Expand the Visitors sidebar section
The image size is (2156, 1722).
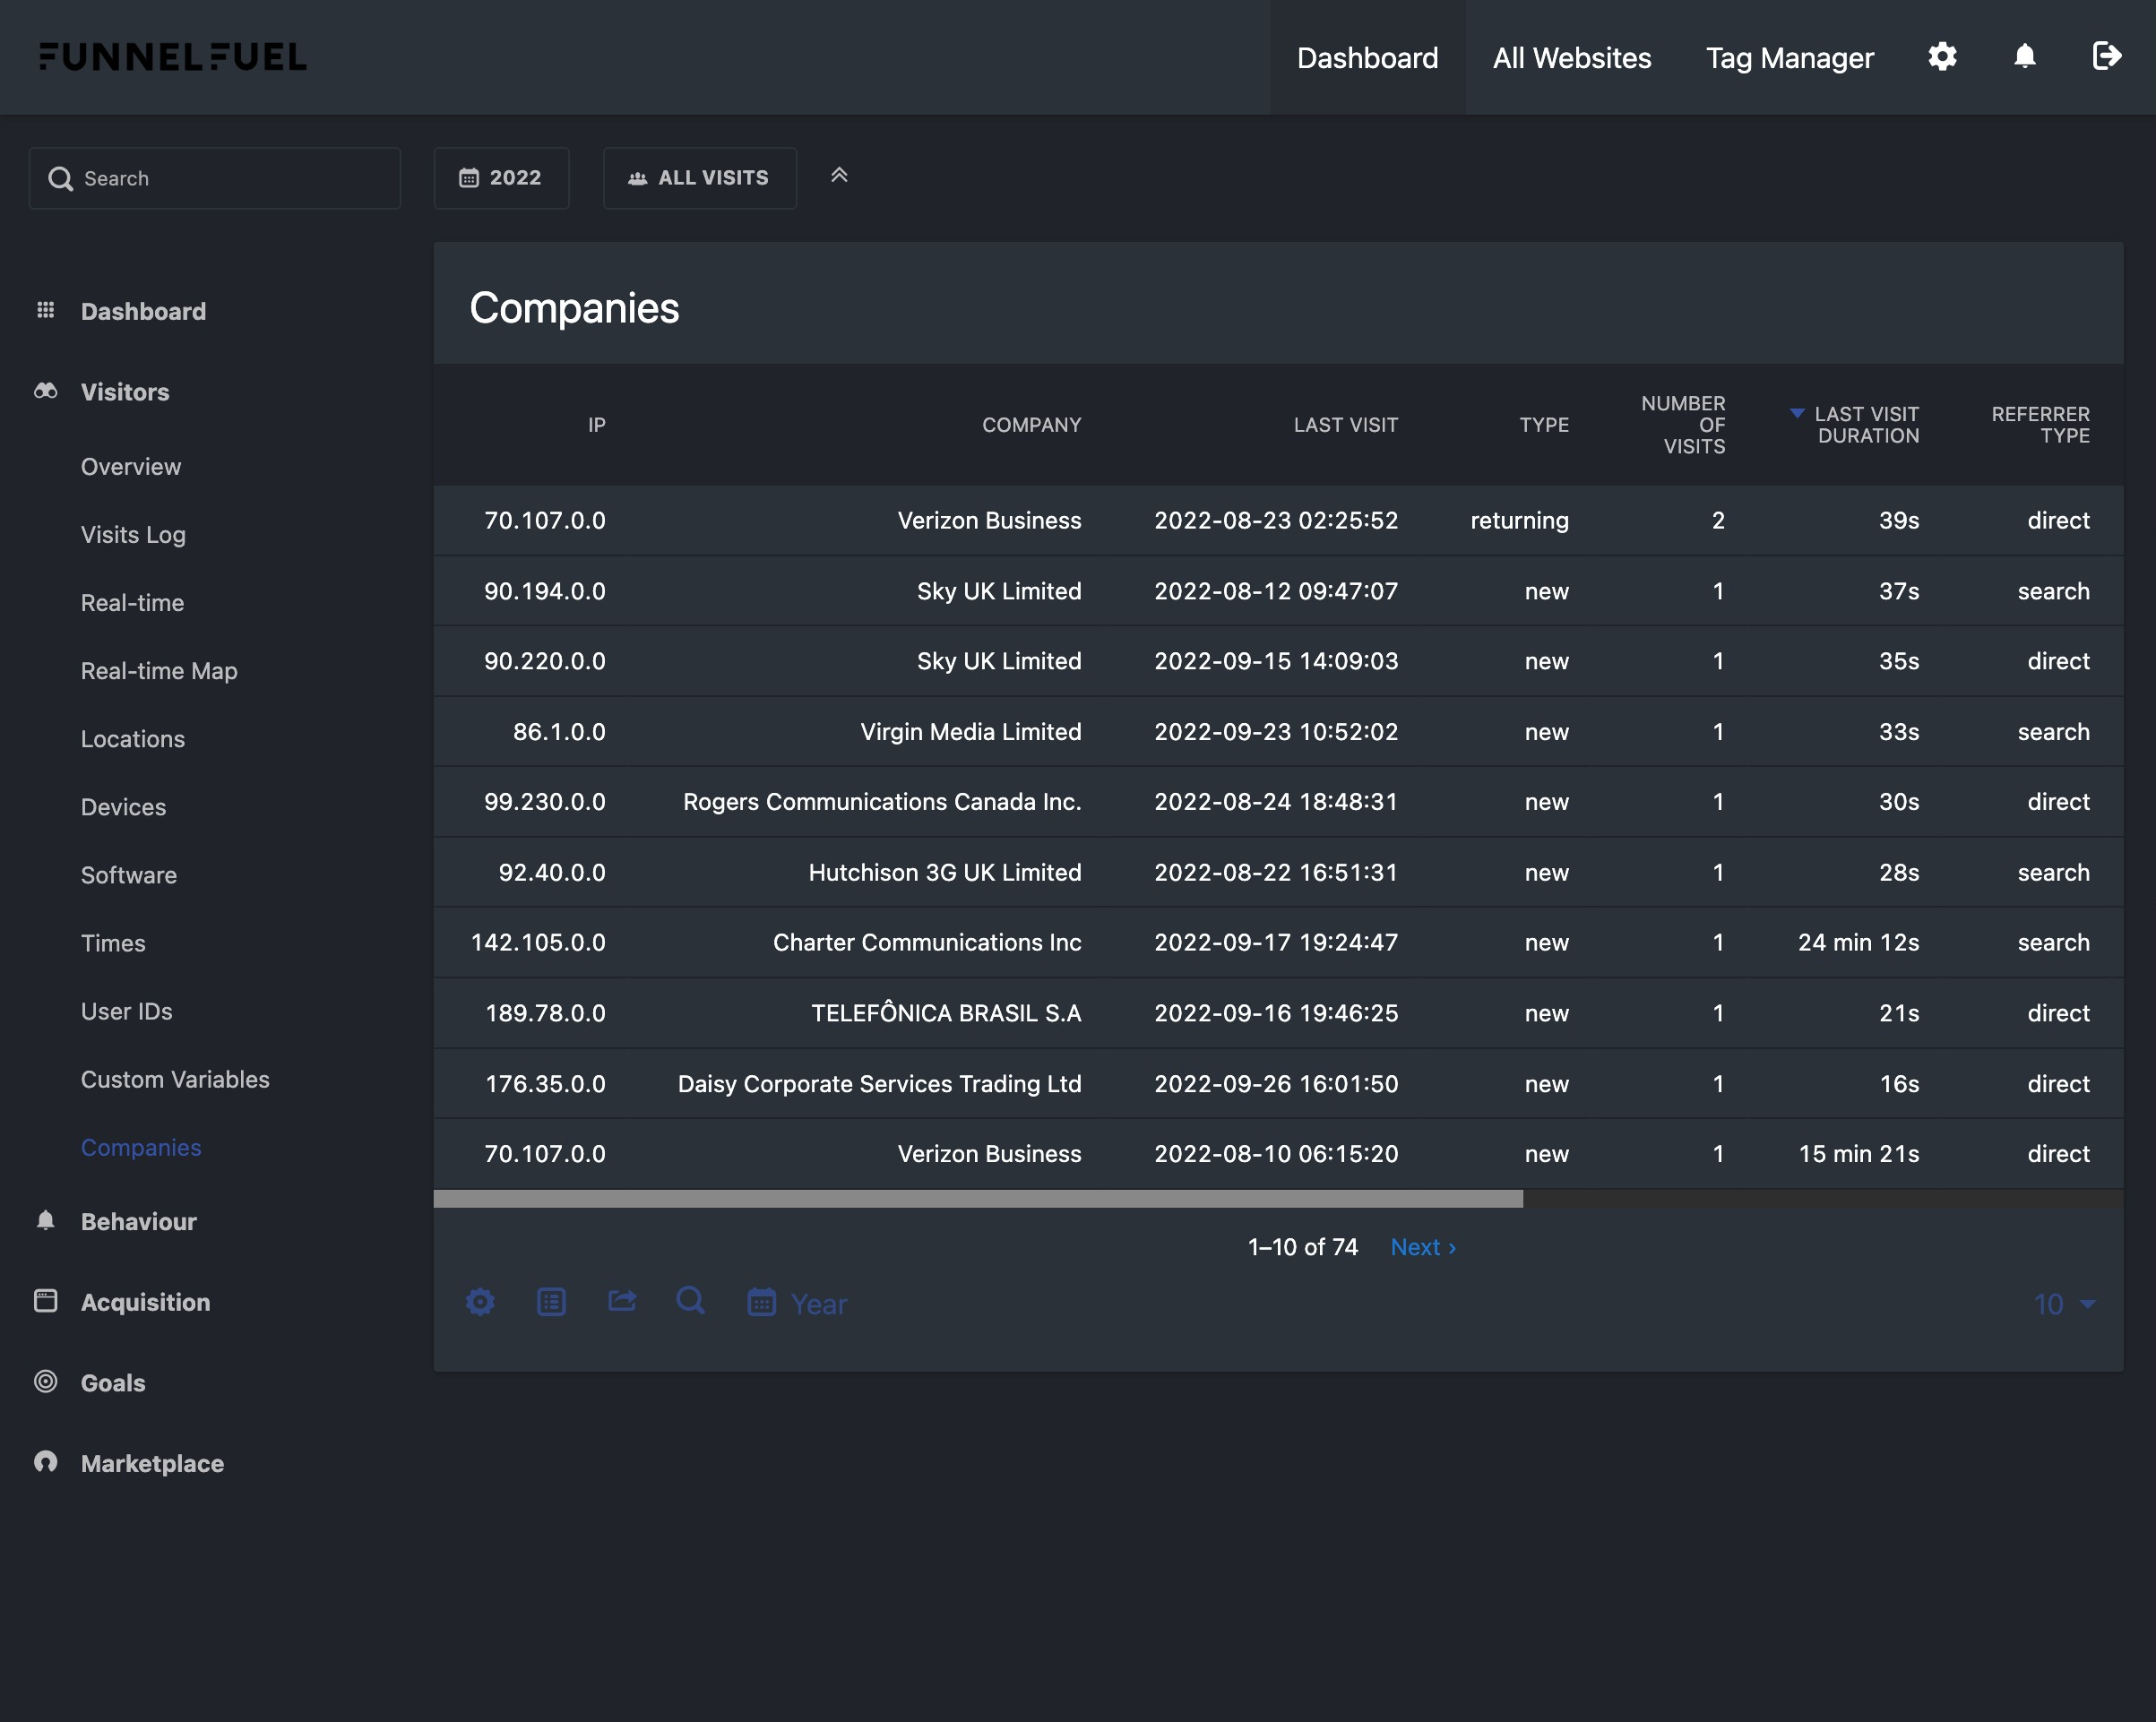pyautogui.click(x=125, y=392)
